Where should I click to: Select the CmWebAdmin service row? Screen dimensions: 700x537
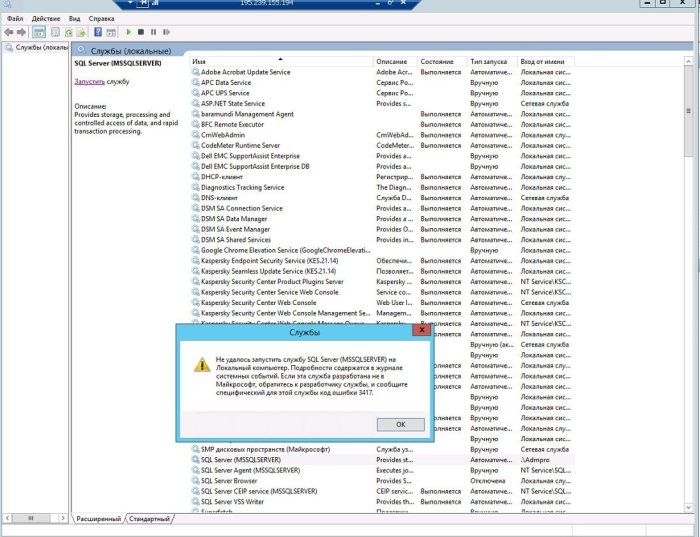382,135
